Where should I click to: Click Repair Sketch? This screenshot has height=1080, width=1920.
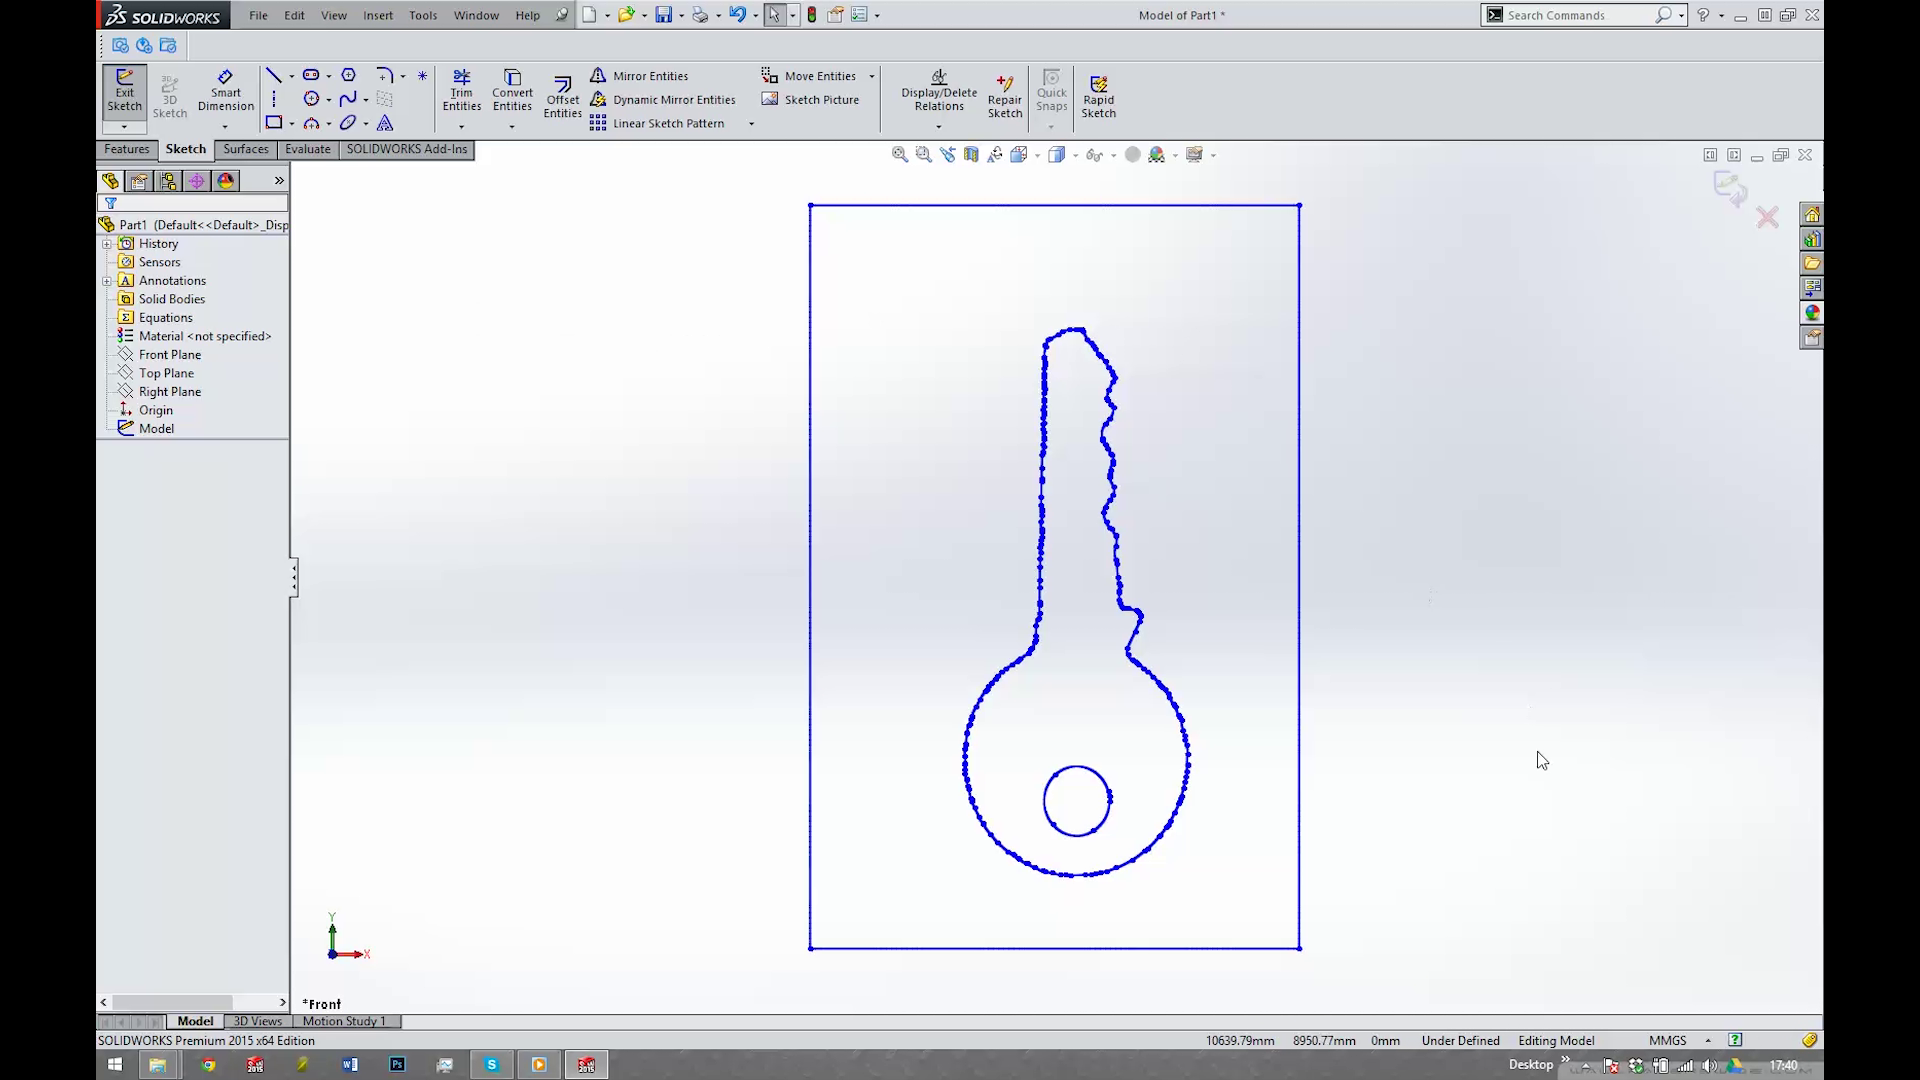(1004, 95)
